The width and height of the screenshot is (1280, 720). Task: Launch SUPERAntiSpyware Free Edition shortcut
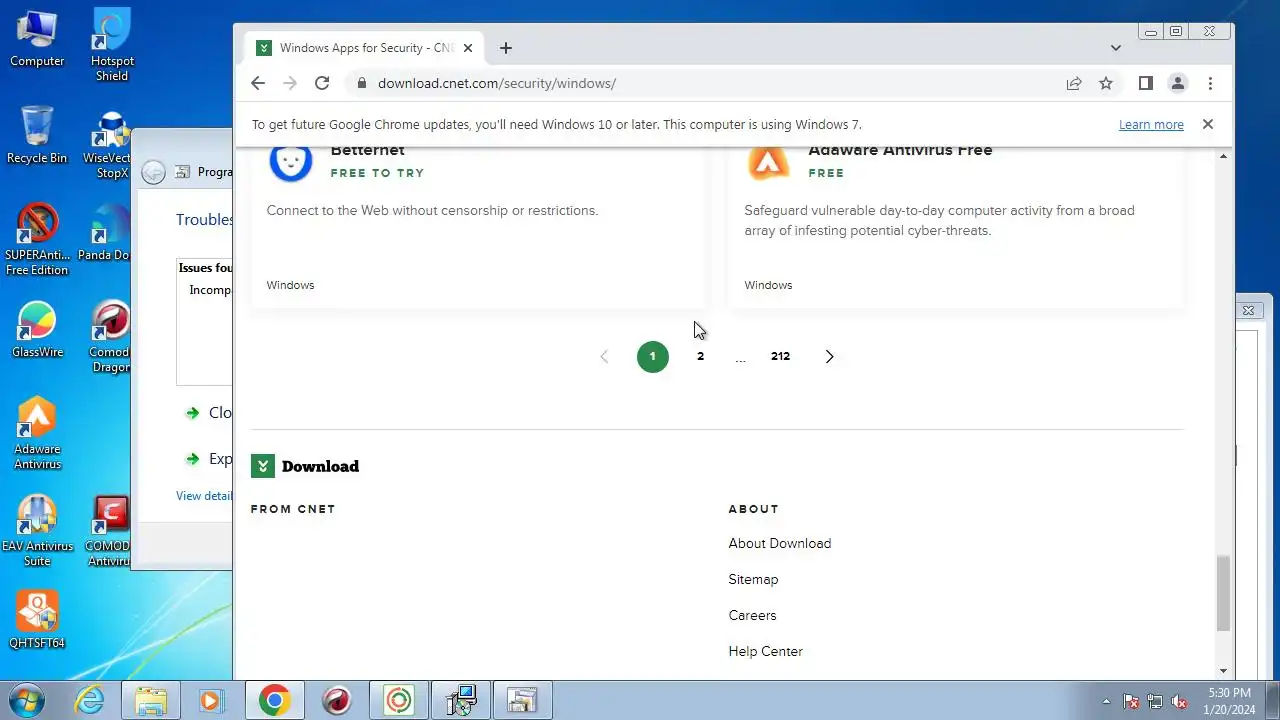(x=37, y=240)
